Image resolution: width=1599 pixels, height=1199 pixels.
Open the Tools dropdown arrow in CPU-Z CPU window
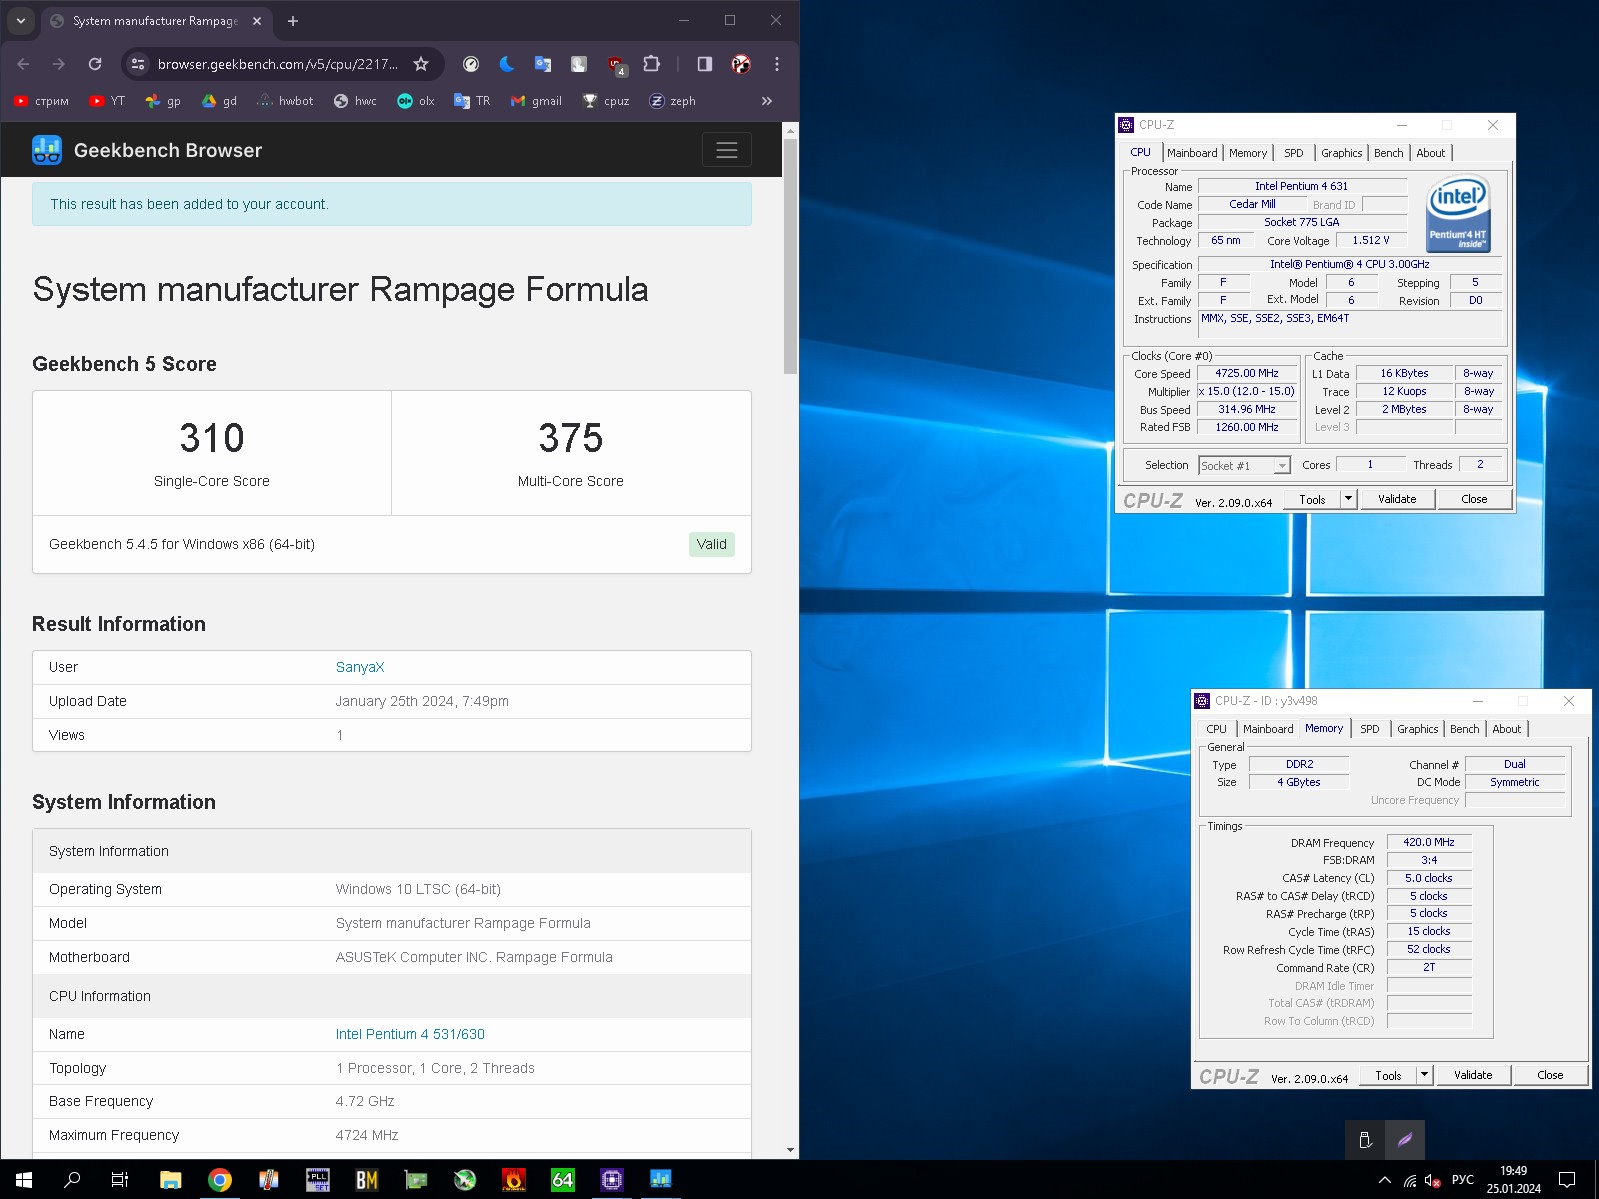tap(1348, 499)
